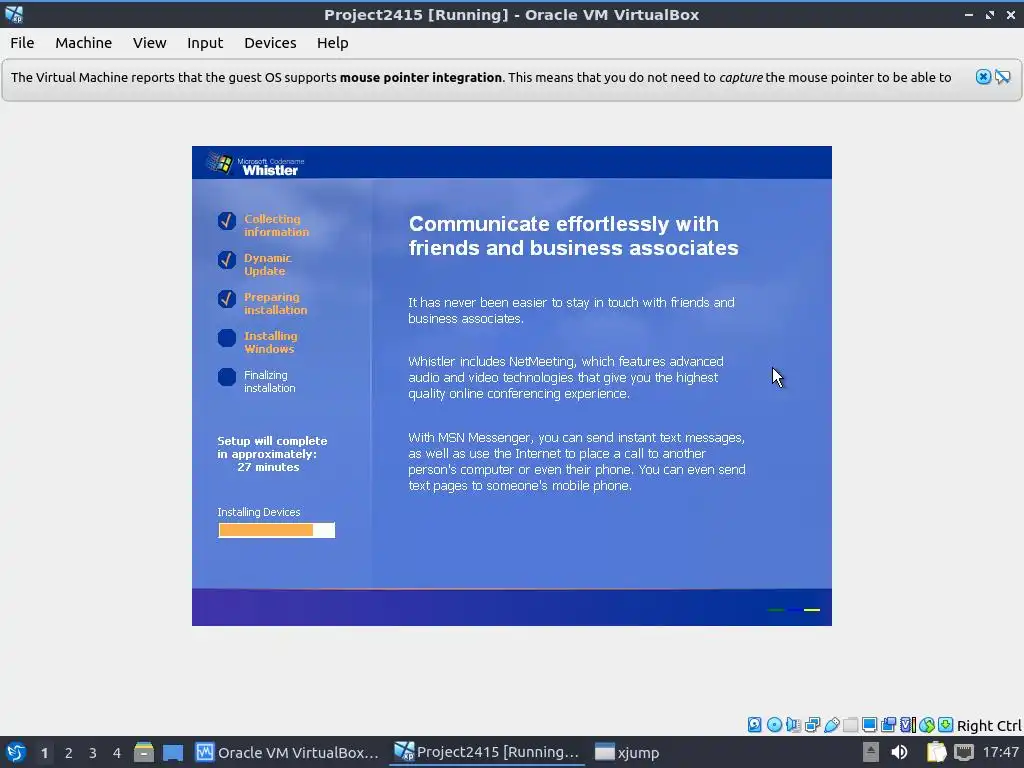1024x768 pixels.
Task: Open the clipboard manager tray icon
Action: pyautogui.click(x=936, y=752)
